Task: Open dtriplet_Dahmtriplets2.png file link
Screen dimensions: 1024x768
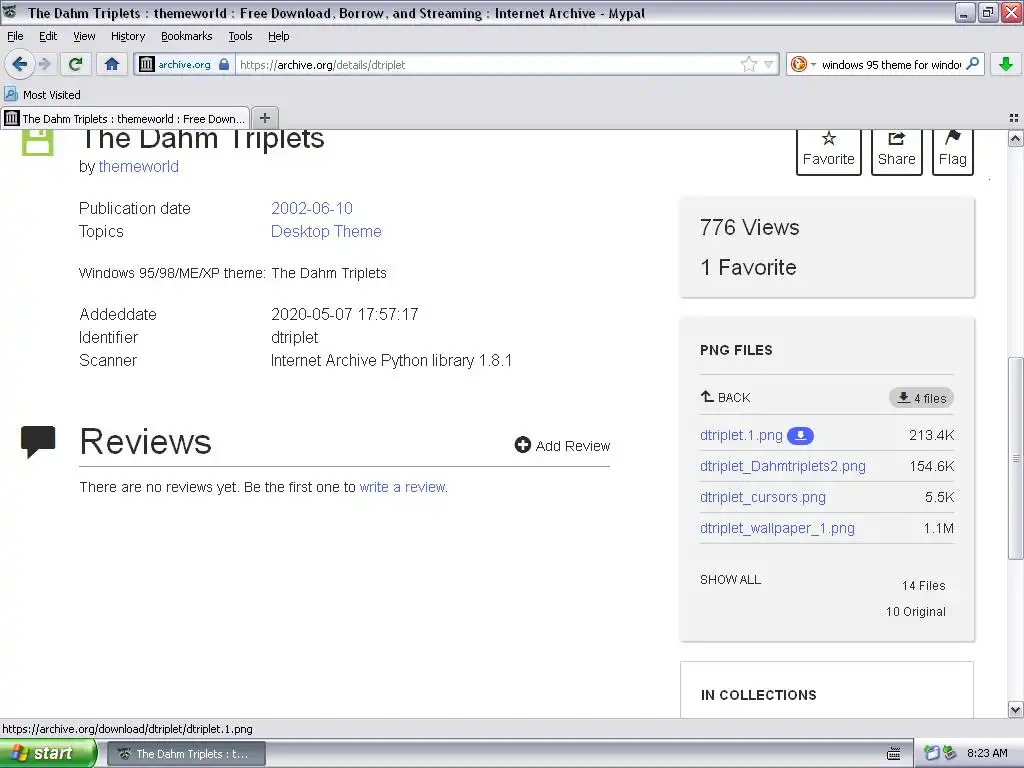Action: [782, 466]
